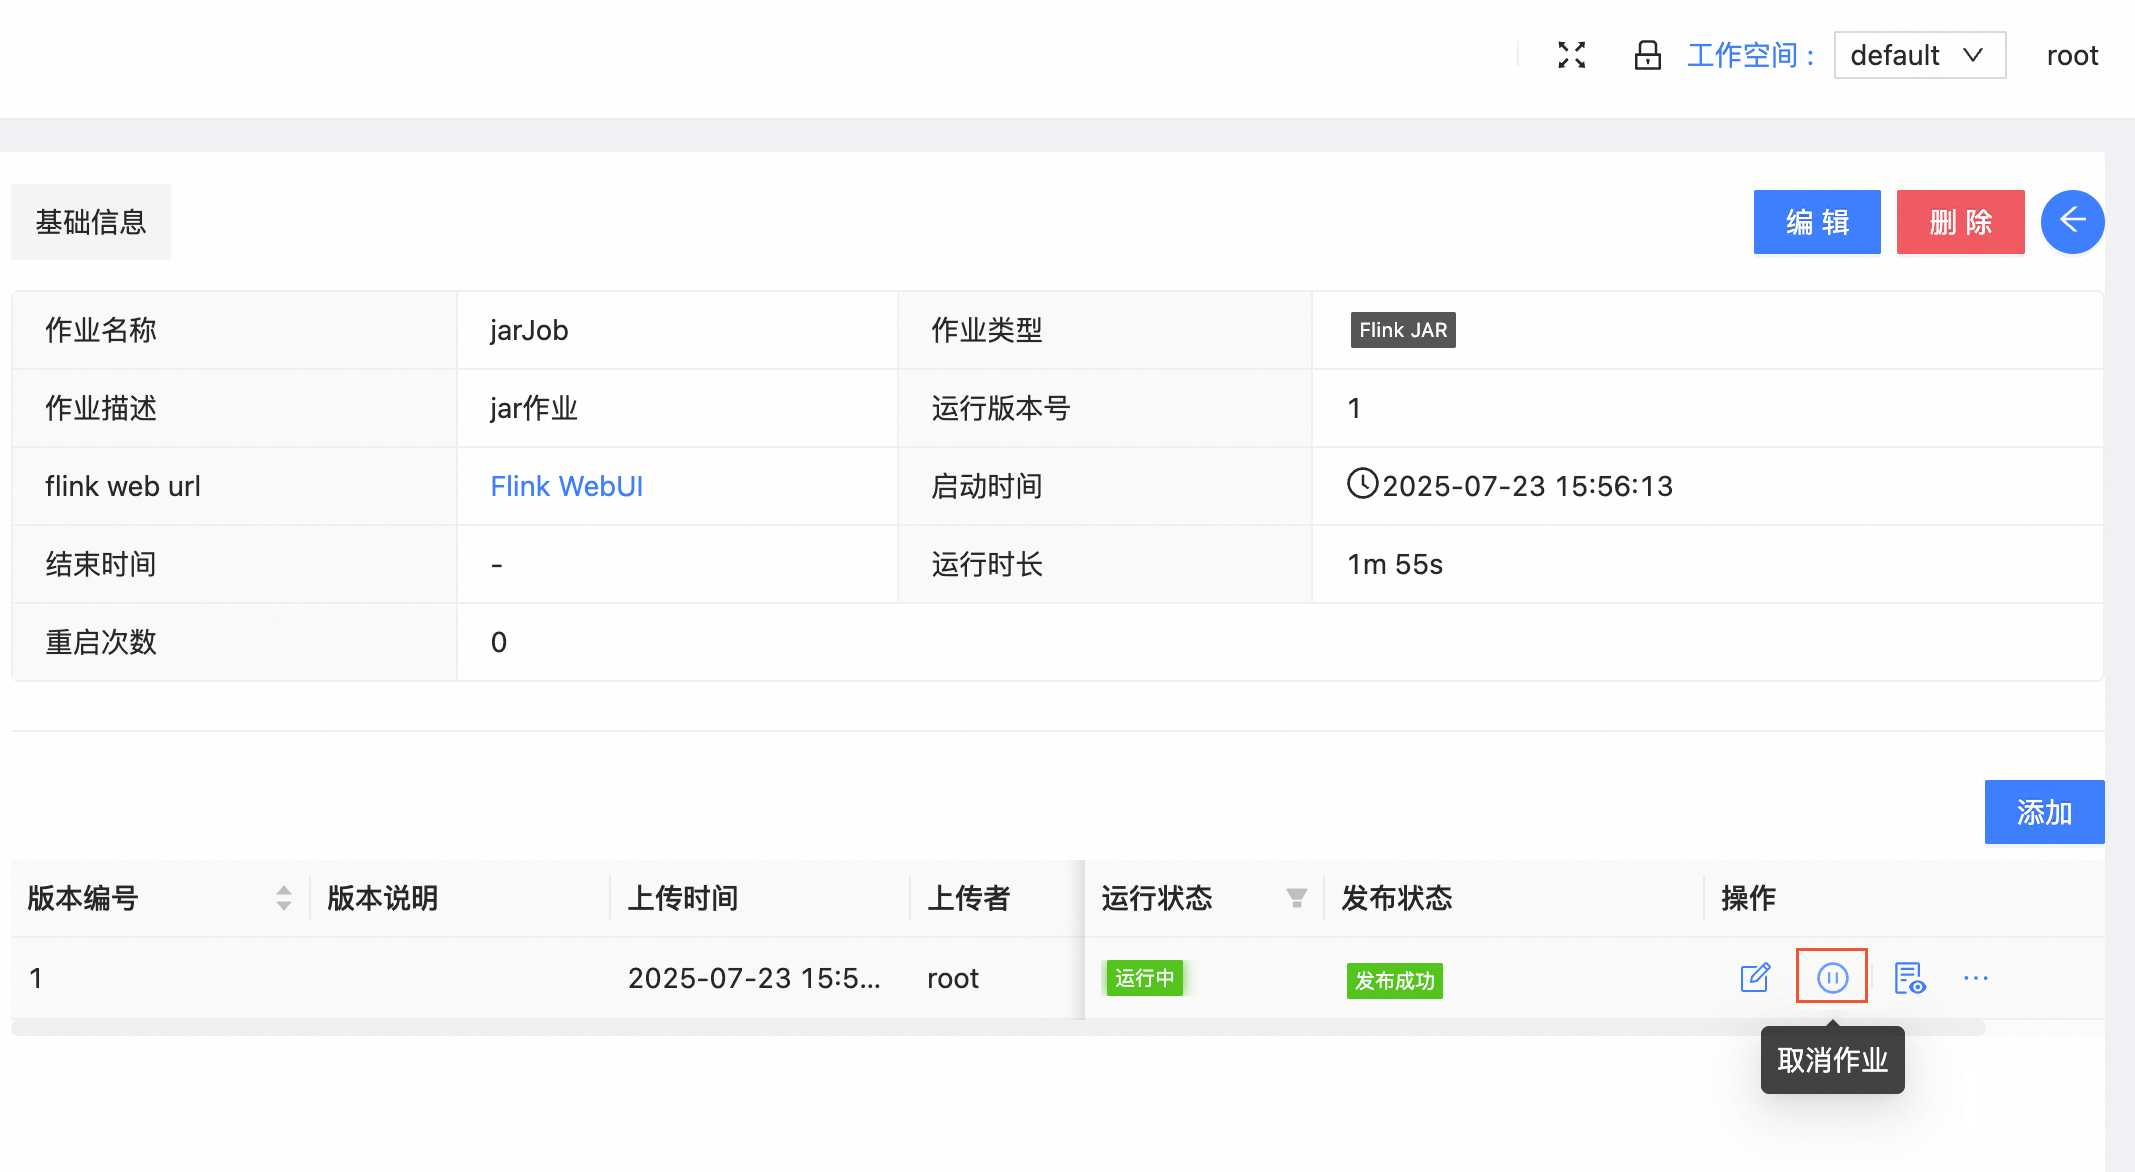Click the red 删除 button
This screenshot has width=2135, height=1172.
(x=1960, y=222)
